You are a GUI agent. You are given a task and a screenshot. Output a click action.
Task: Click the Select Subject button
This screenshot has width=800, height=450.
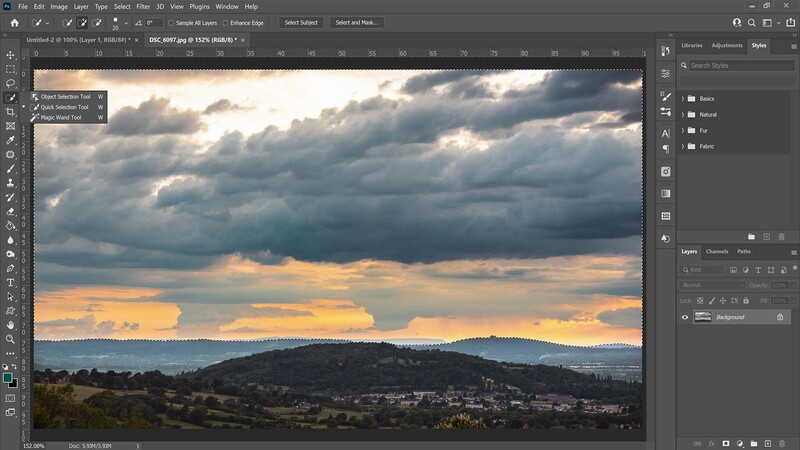pos(301,22)
